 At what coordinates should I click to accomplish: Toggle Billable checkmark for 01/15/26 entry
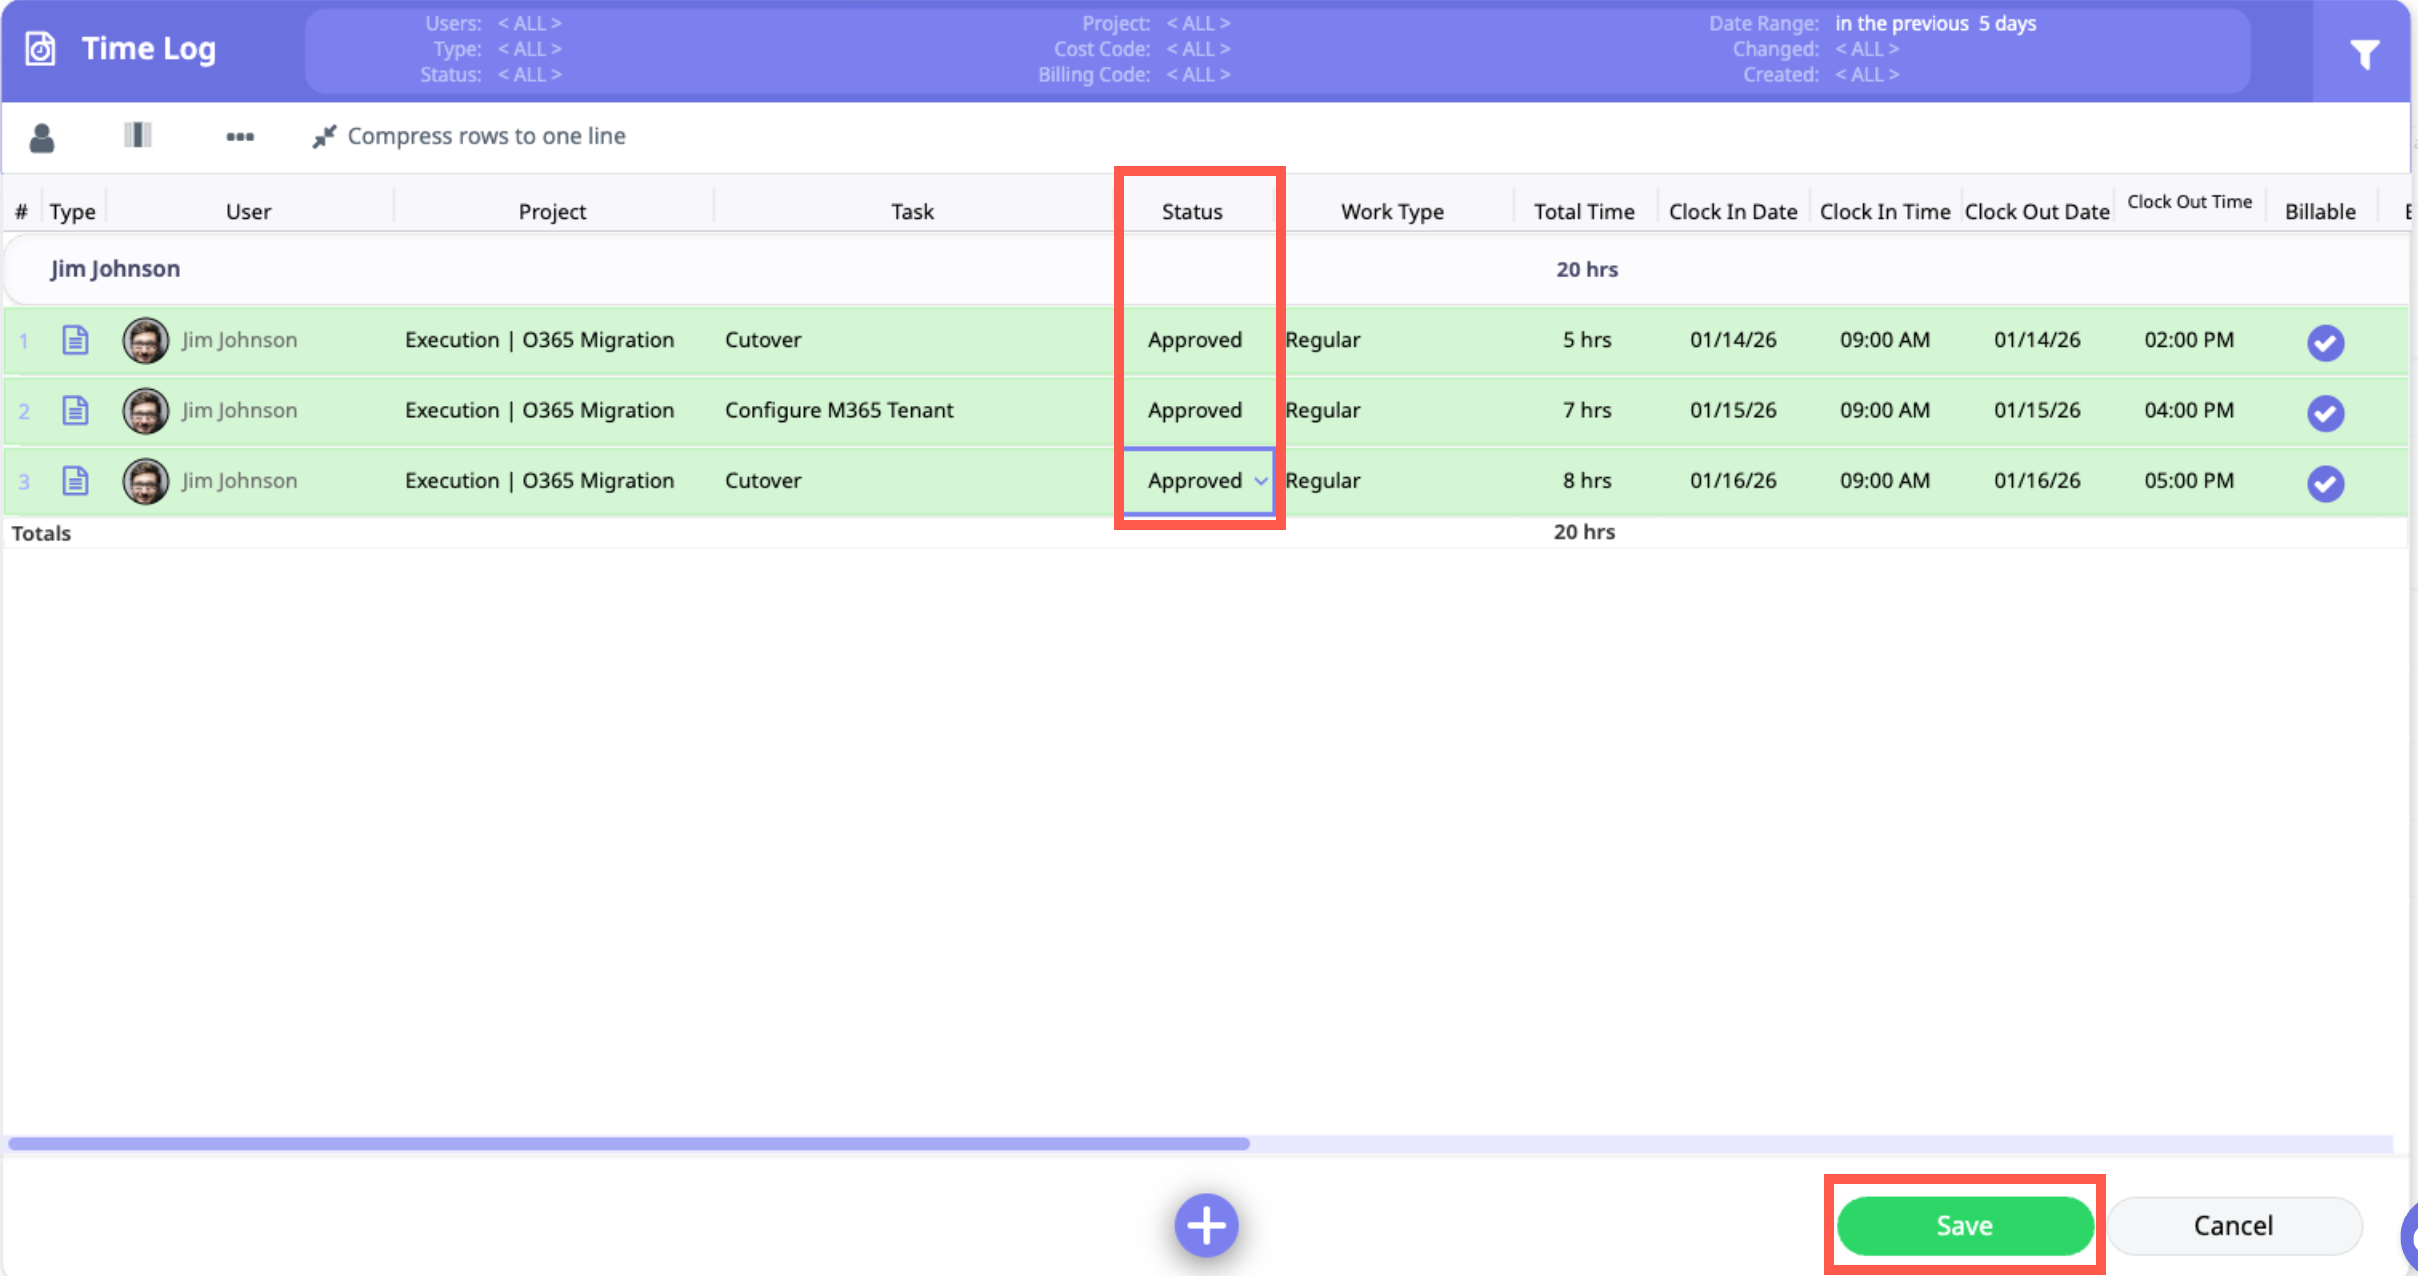[x=2325, y=412]
